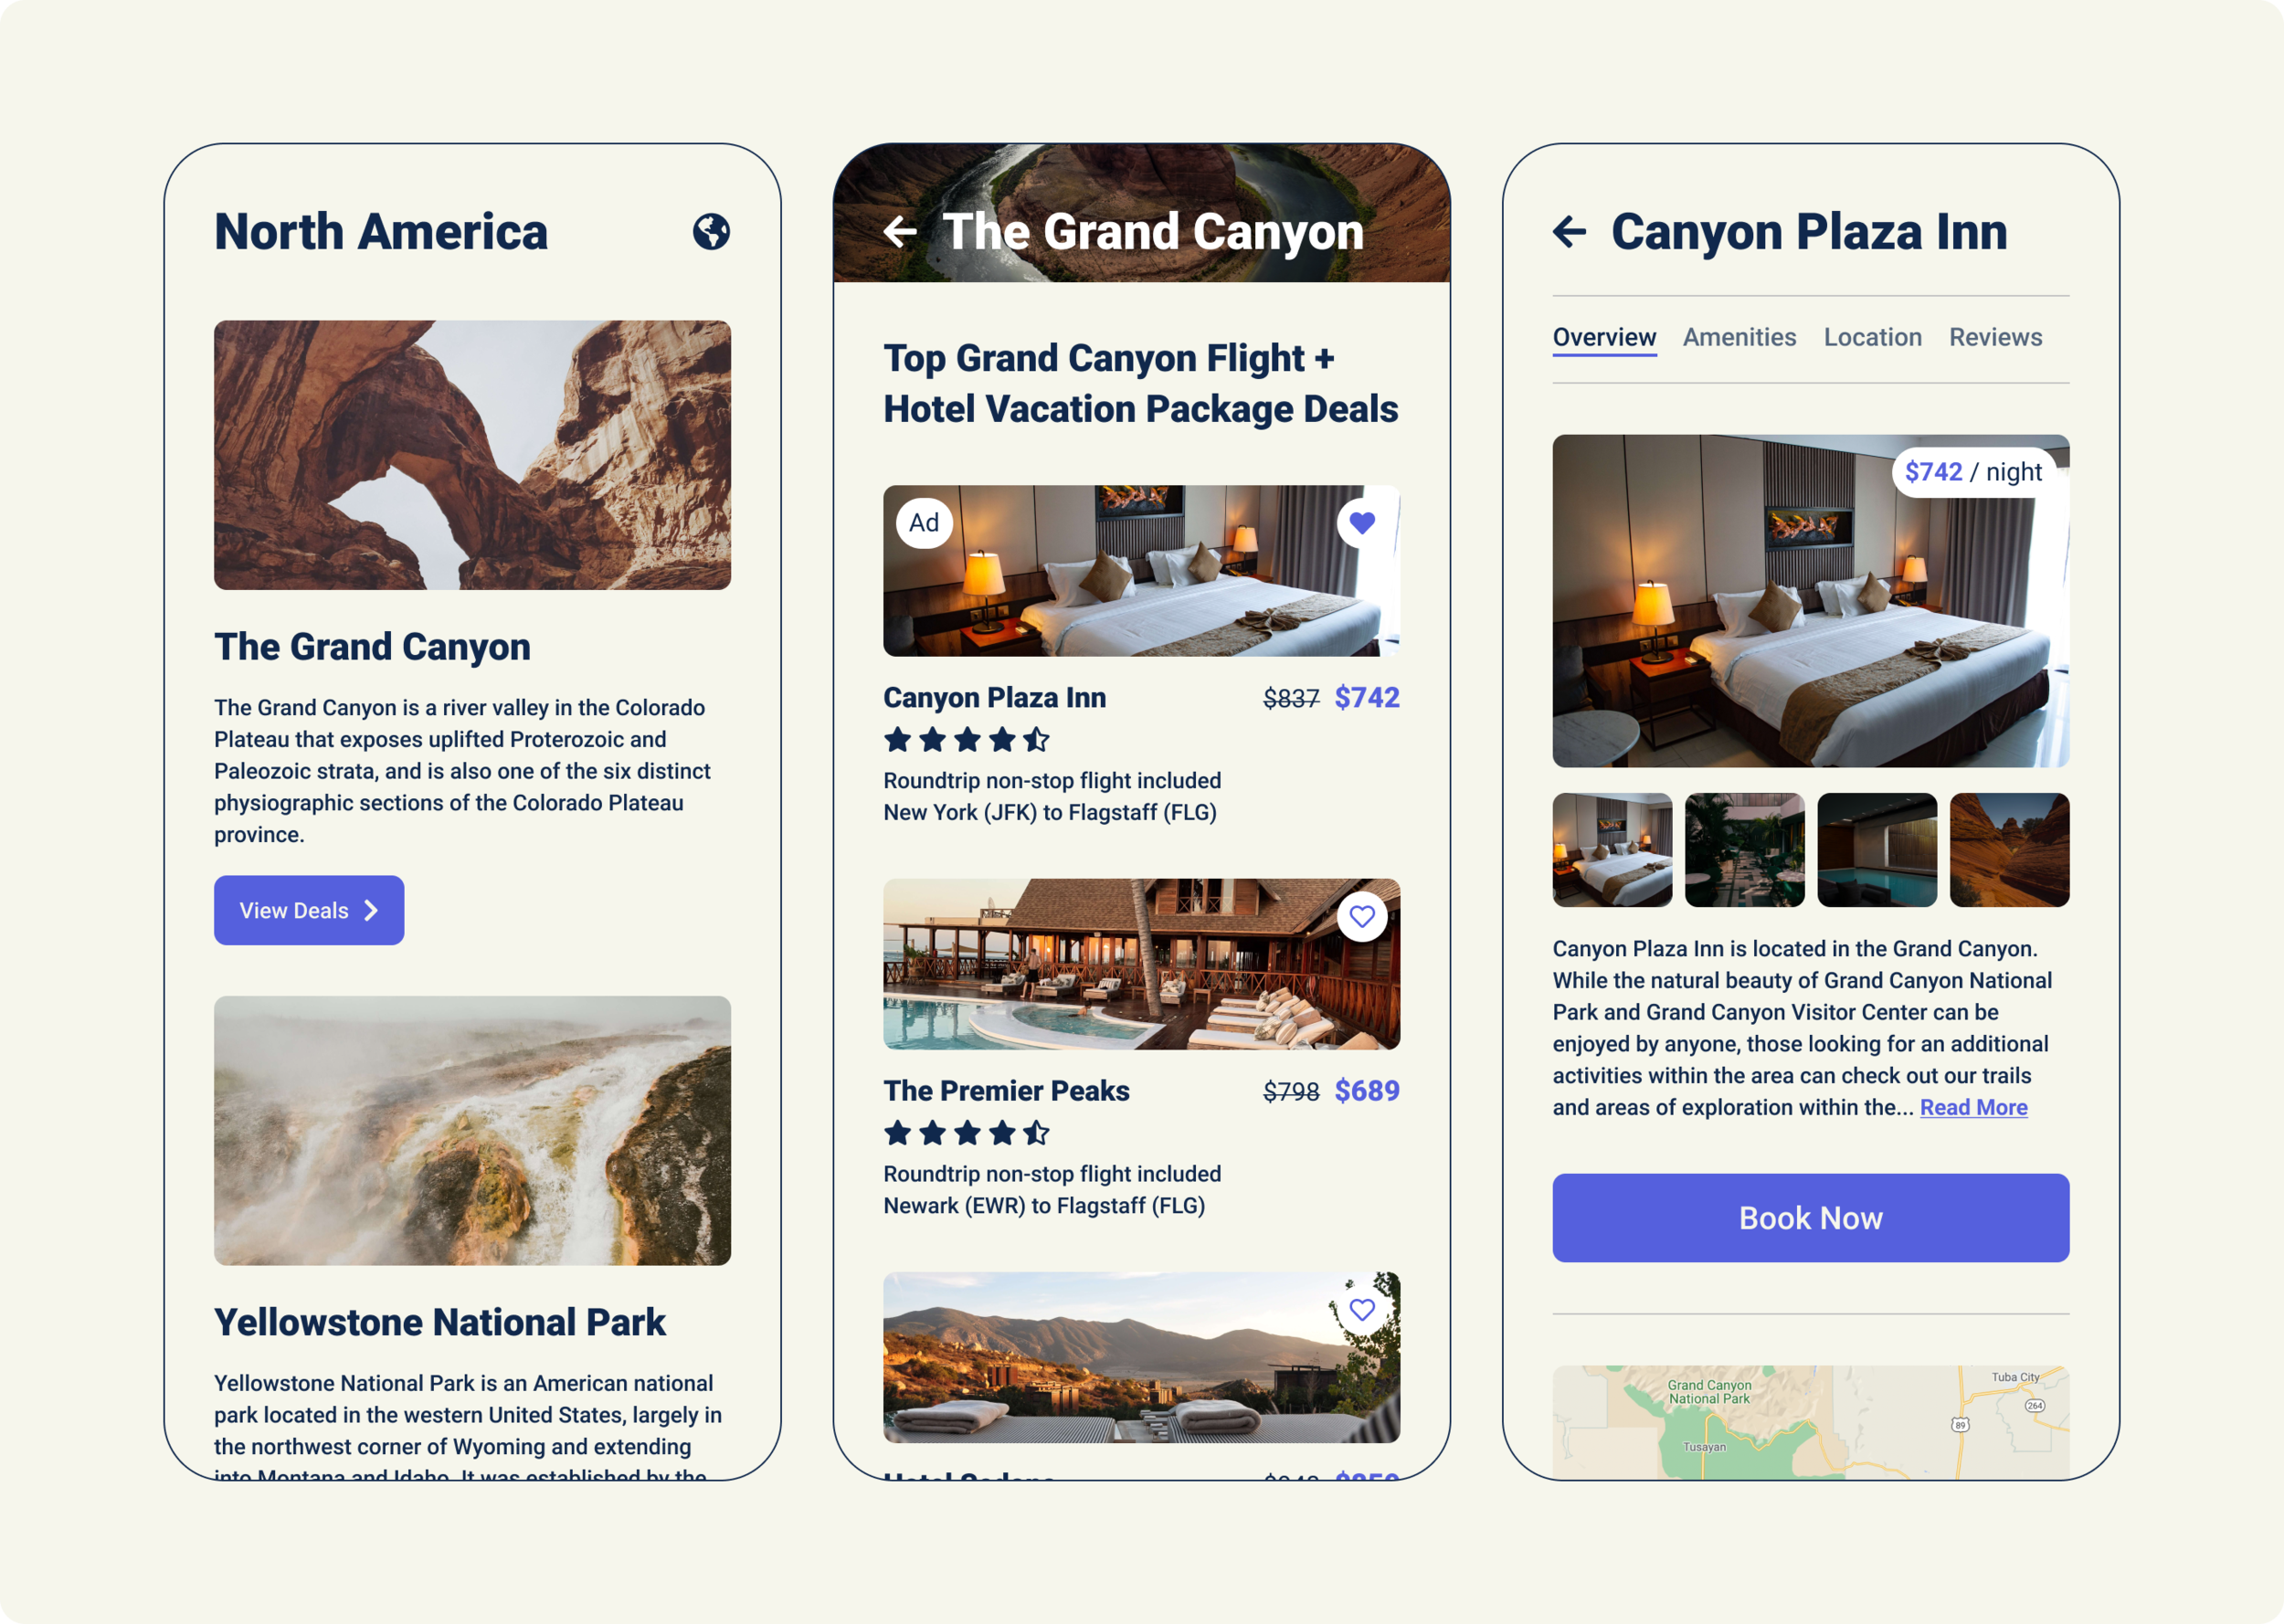
Task: Go back using the Canyon Plaza Inn arrow
Action: coord(1570,232)
